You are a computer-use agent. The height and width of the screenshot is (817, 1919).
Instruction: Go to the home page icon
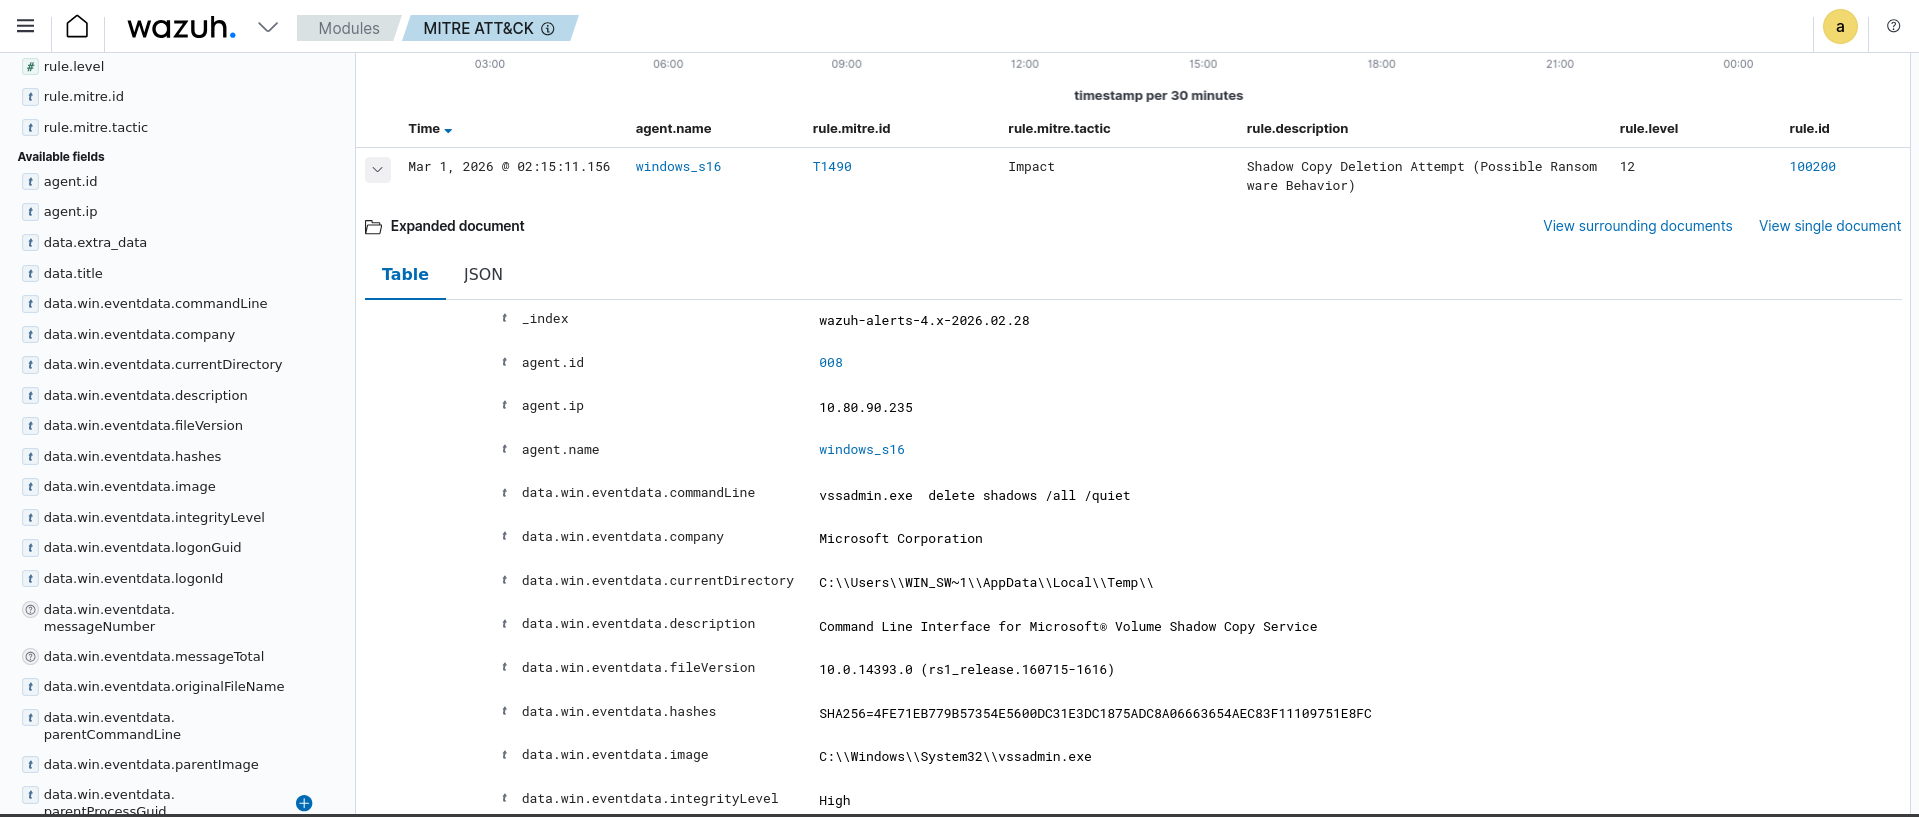pos(77,27)
